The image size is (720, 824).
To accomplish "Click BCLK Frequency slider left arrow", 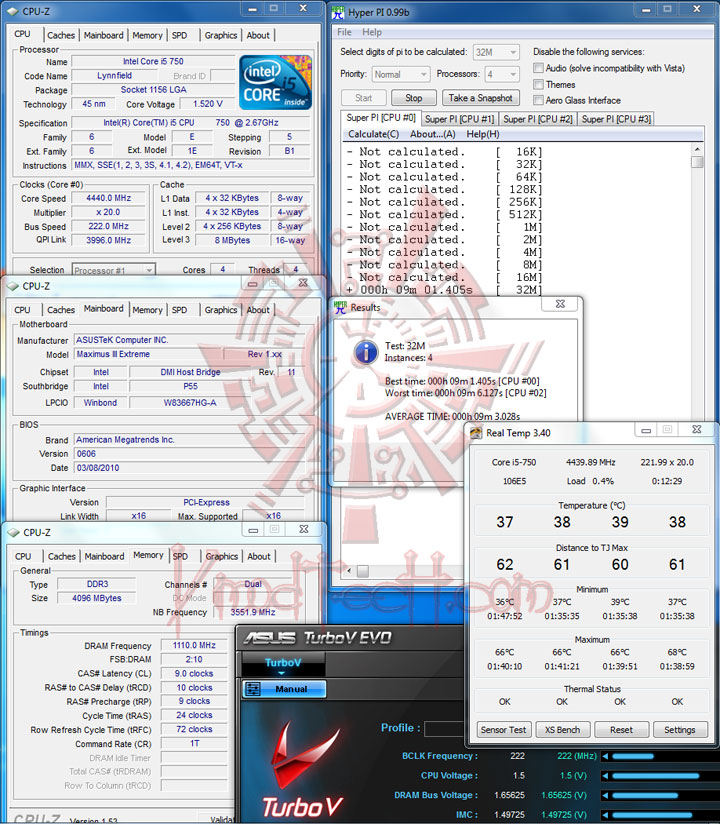I will coord(605,756).
